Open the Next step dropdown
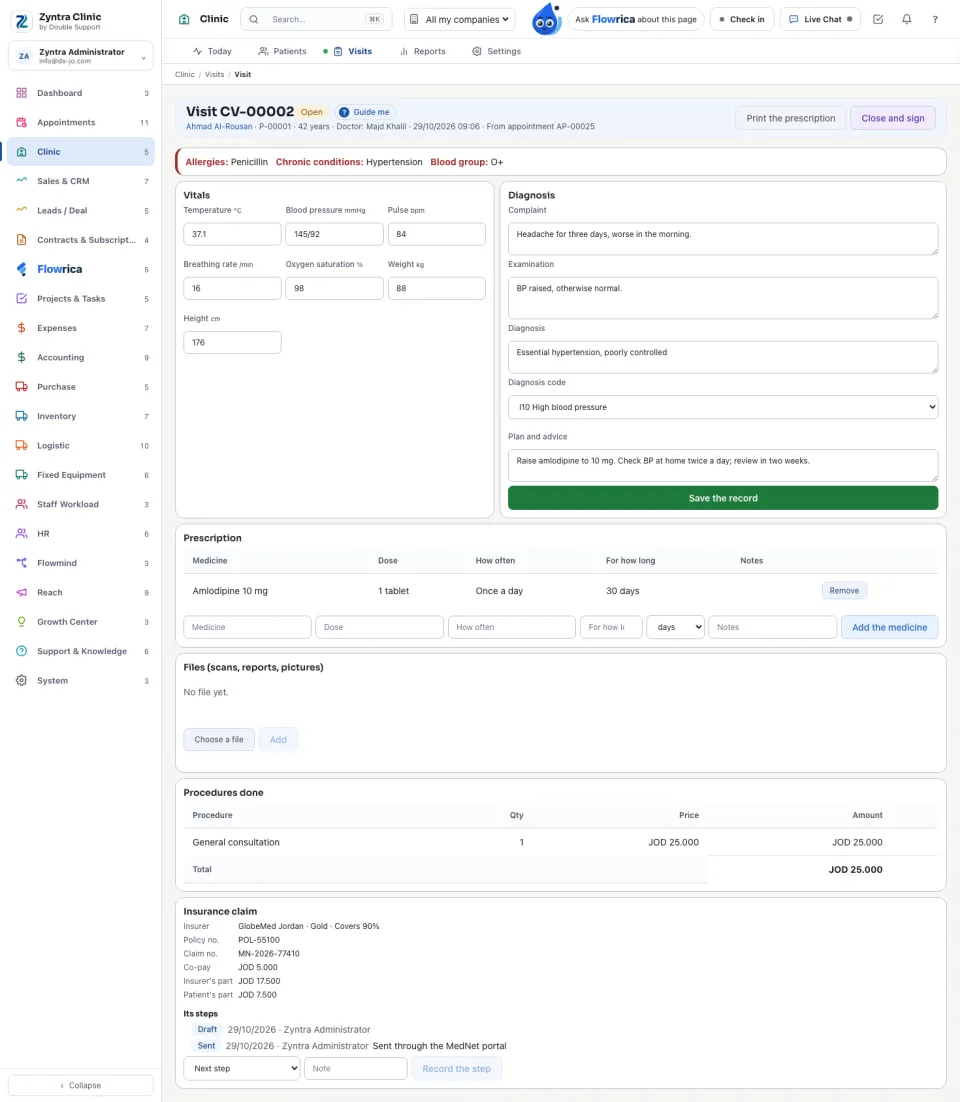The width and height of the screenshot is (960, 1102). [x=242, y=1068]
